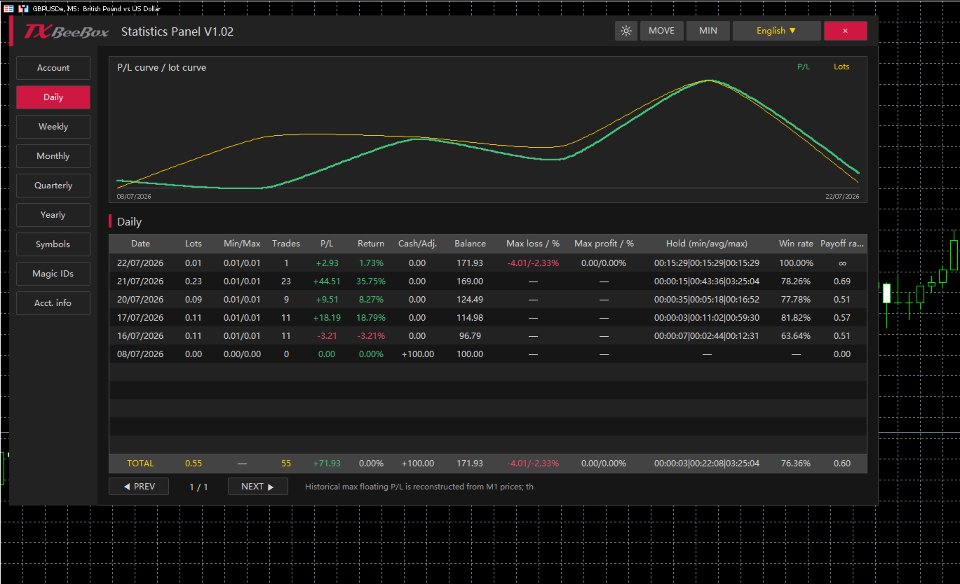Click the Balance column header
This screenshot has height=584, width=960.
[x=470, y=244]
